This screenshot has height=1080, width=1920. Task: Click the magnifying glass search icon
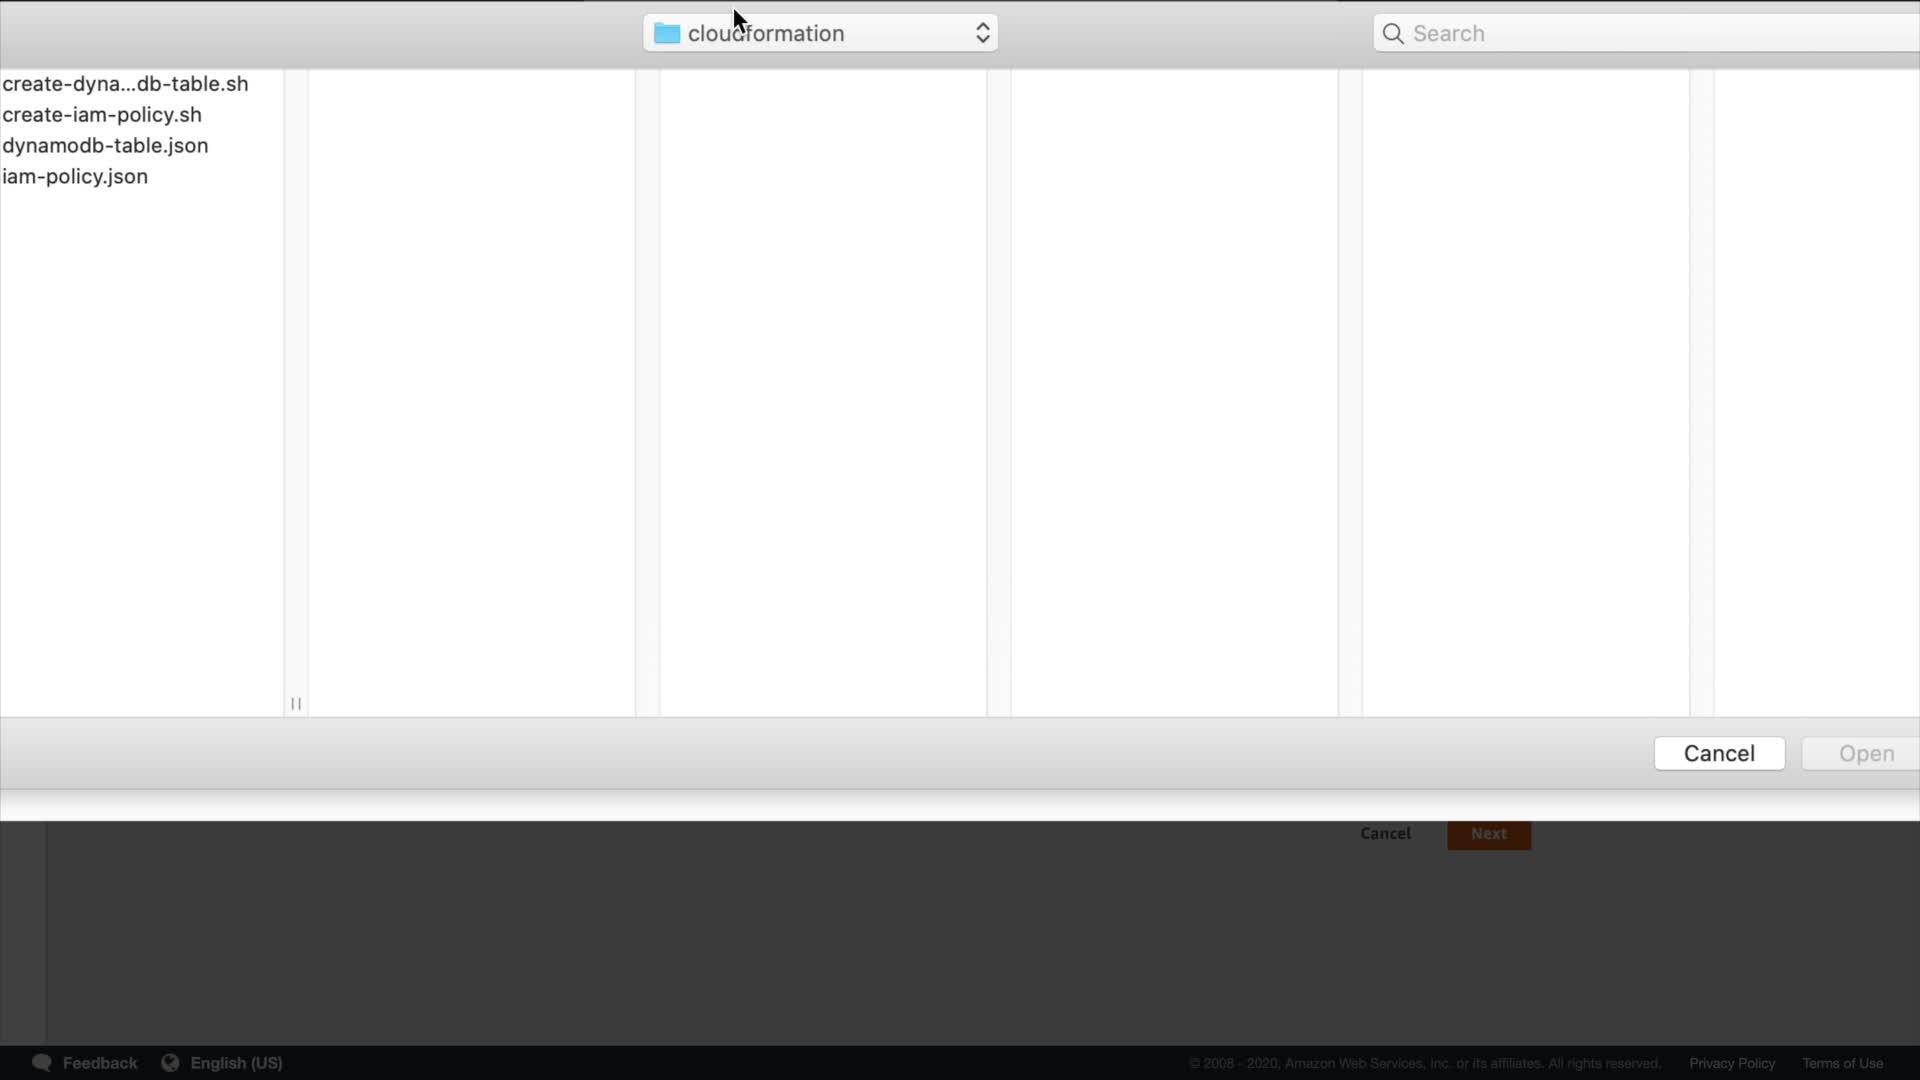(x=1393, y=33)
